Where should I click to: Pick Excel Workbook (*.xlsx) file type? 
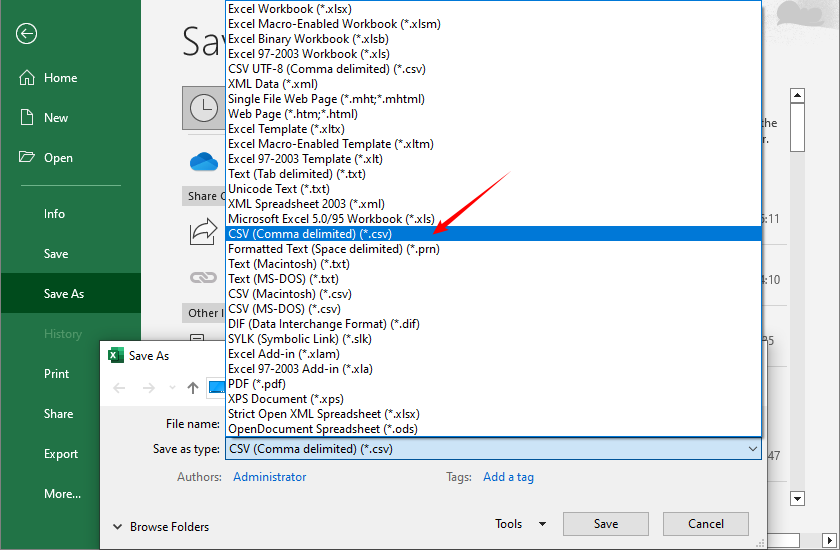[283, 9]
